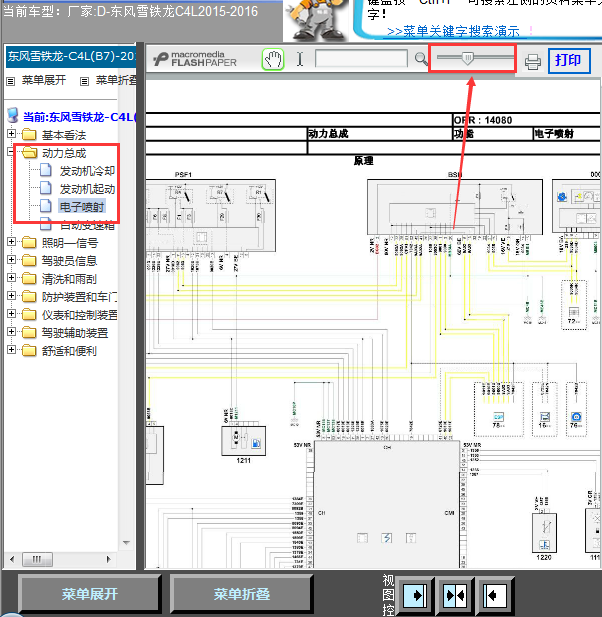Click the 当前车型 header text
The image size is (602, 617).
[130, 11]
